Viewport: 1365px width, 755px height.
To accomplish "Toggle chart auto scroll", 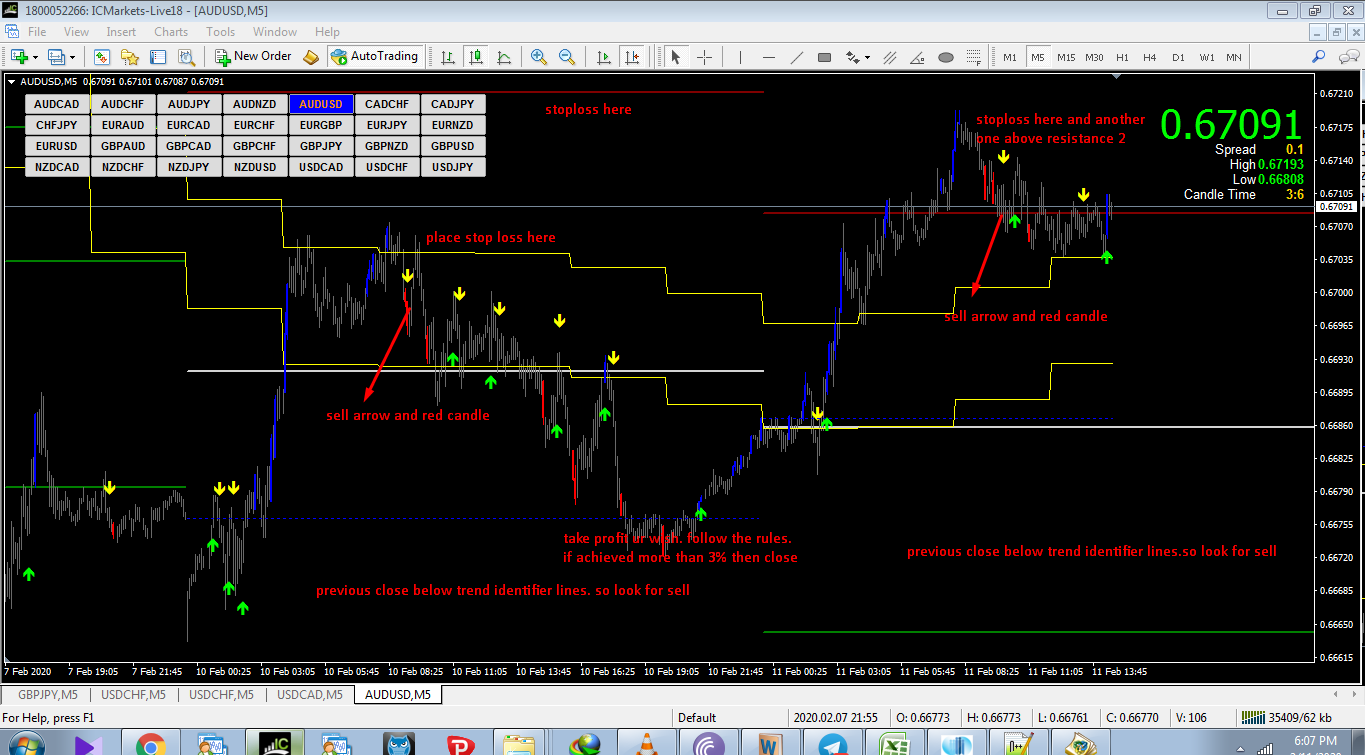I will click(603, 57).
